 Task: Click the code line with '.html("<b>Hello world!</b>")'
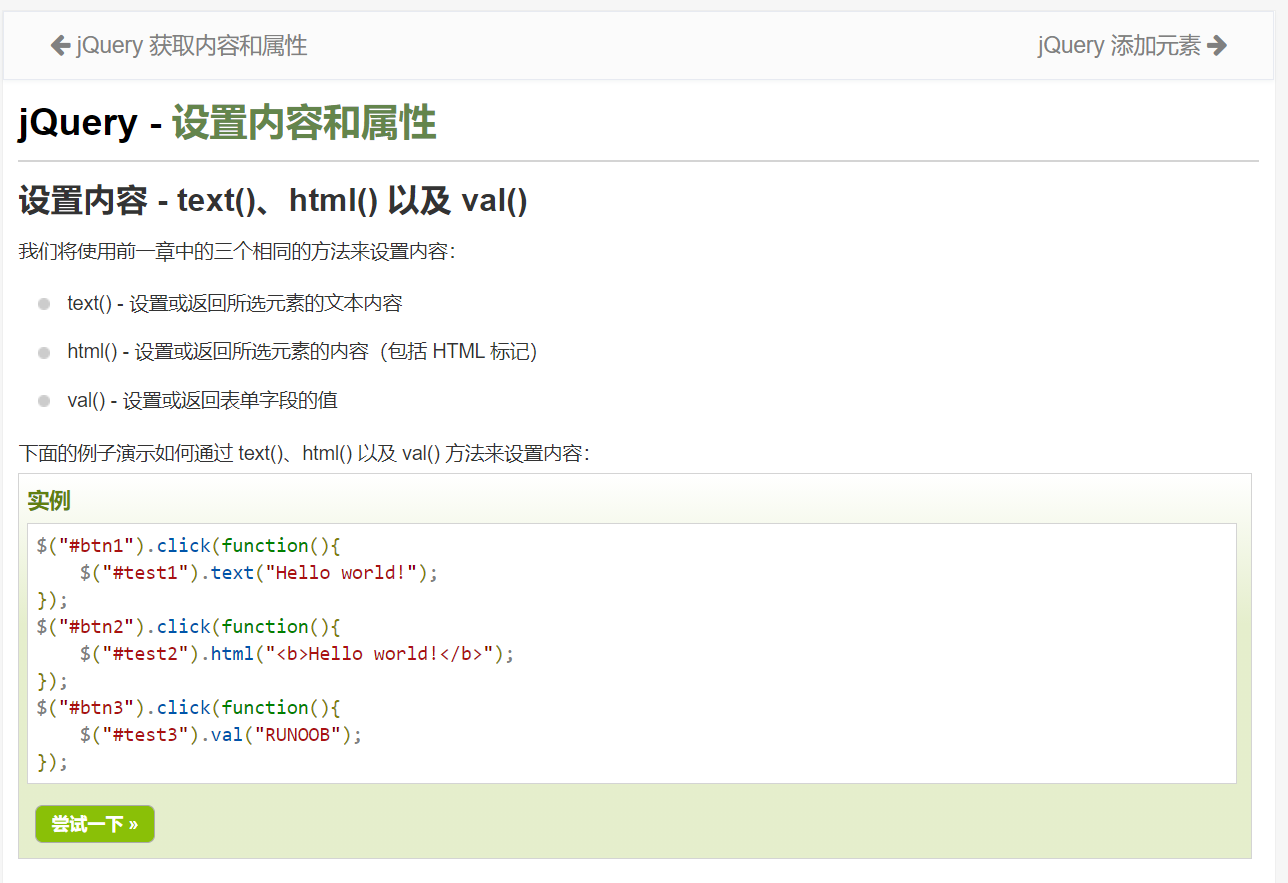click(297, 654)
